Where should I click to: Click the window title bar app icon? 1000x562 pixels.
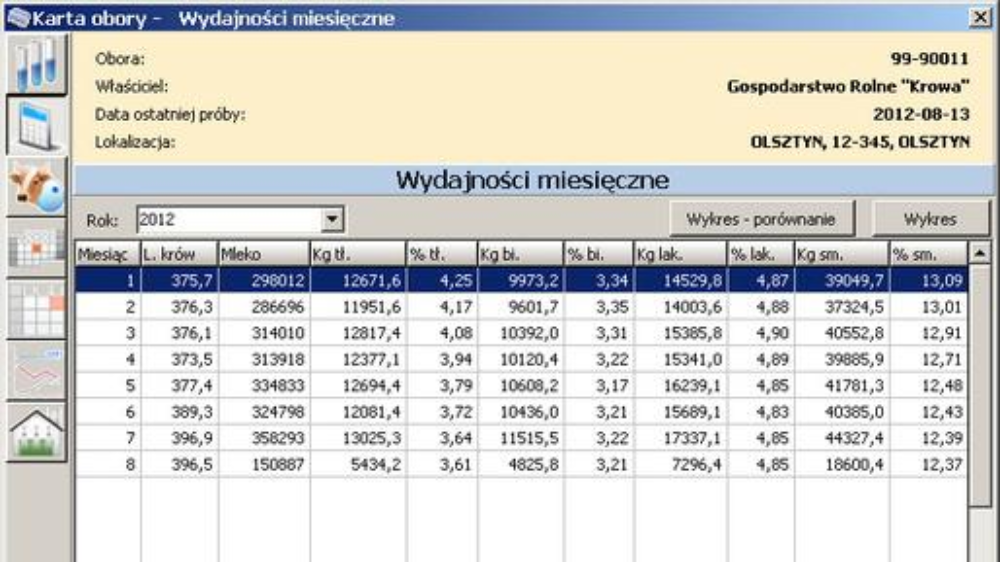click(18, 18)
